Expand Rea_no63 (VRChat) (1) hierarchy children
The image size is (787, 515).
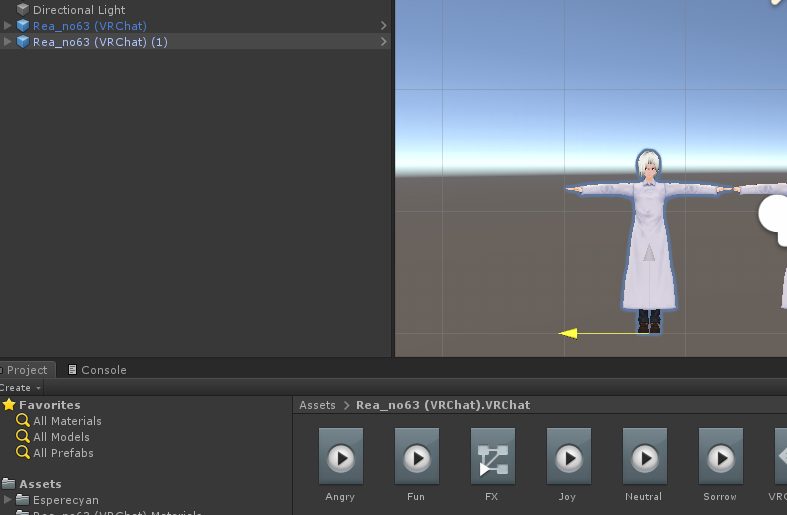point(8,42)
